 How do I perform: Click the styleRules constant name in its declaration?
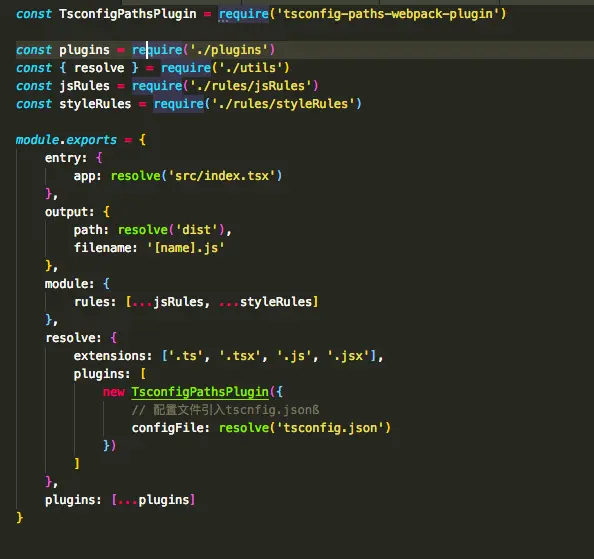click(x=95, y=104)
